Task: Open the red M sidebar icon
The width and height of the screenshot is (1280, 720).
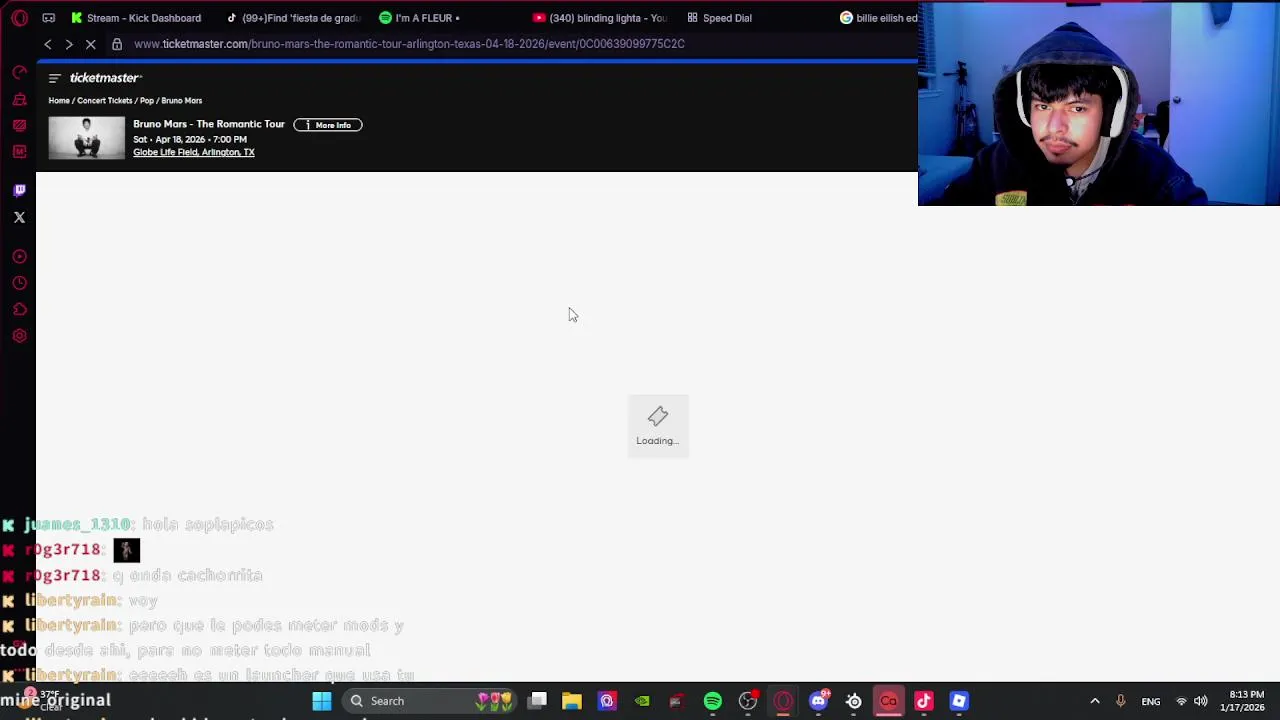Action: [x=19, y=151]
